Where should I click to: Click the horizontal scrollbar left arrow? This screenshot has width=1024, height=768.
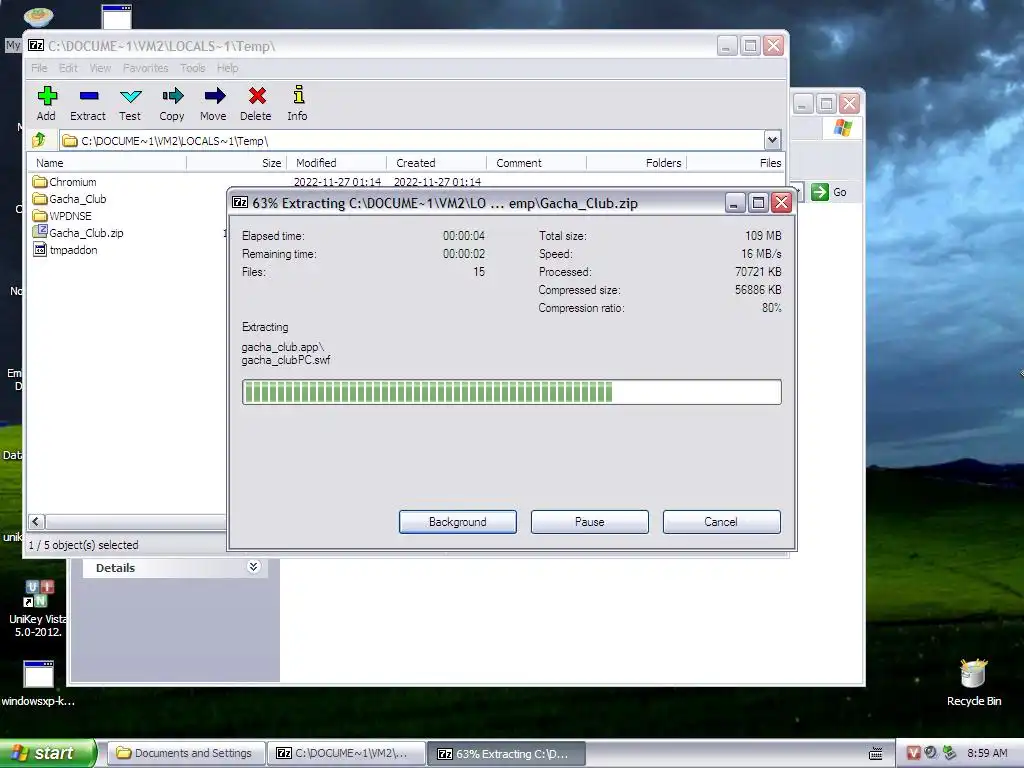[x=36, y=521]
